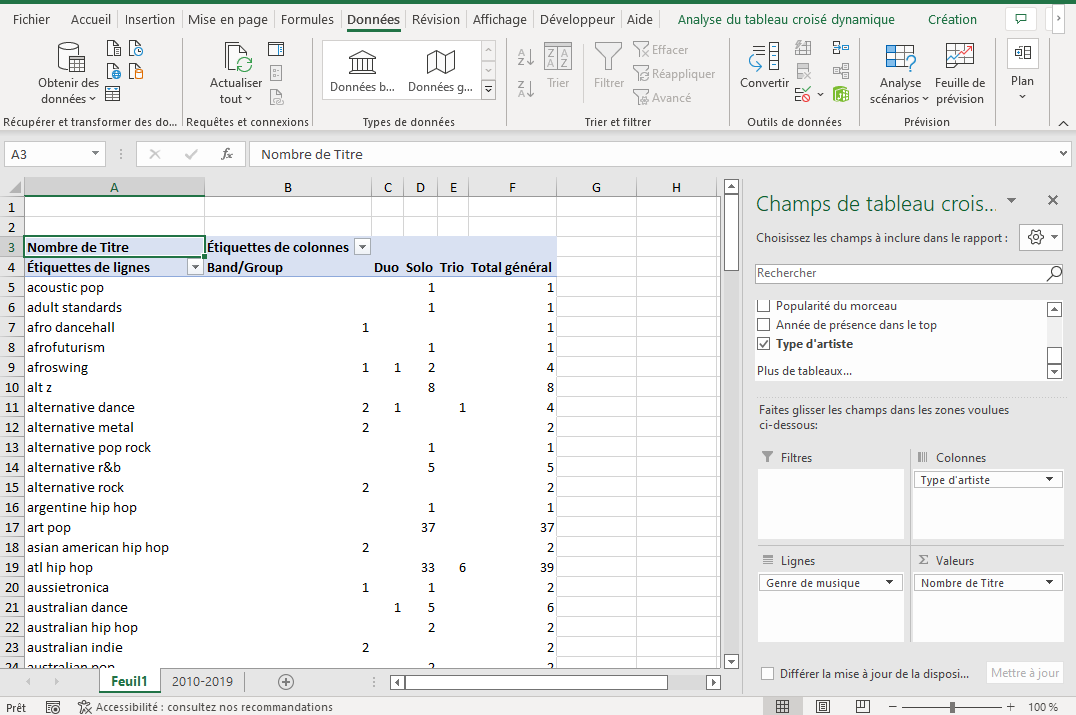
Task: Click the zoom in plus button
Action: (1010, 707)
